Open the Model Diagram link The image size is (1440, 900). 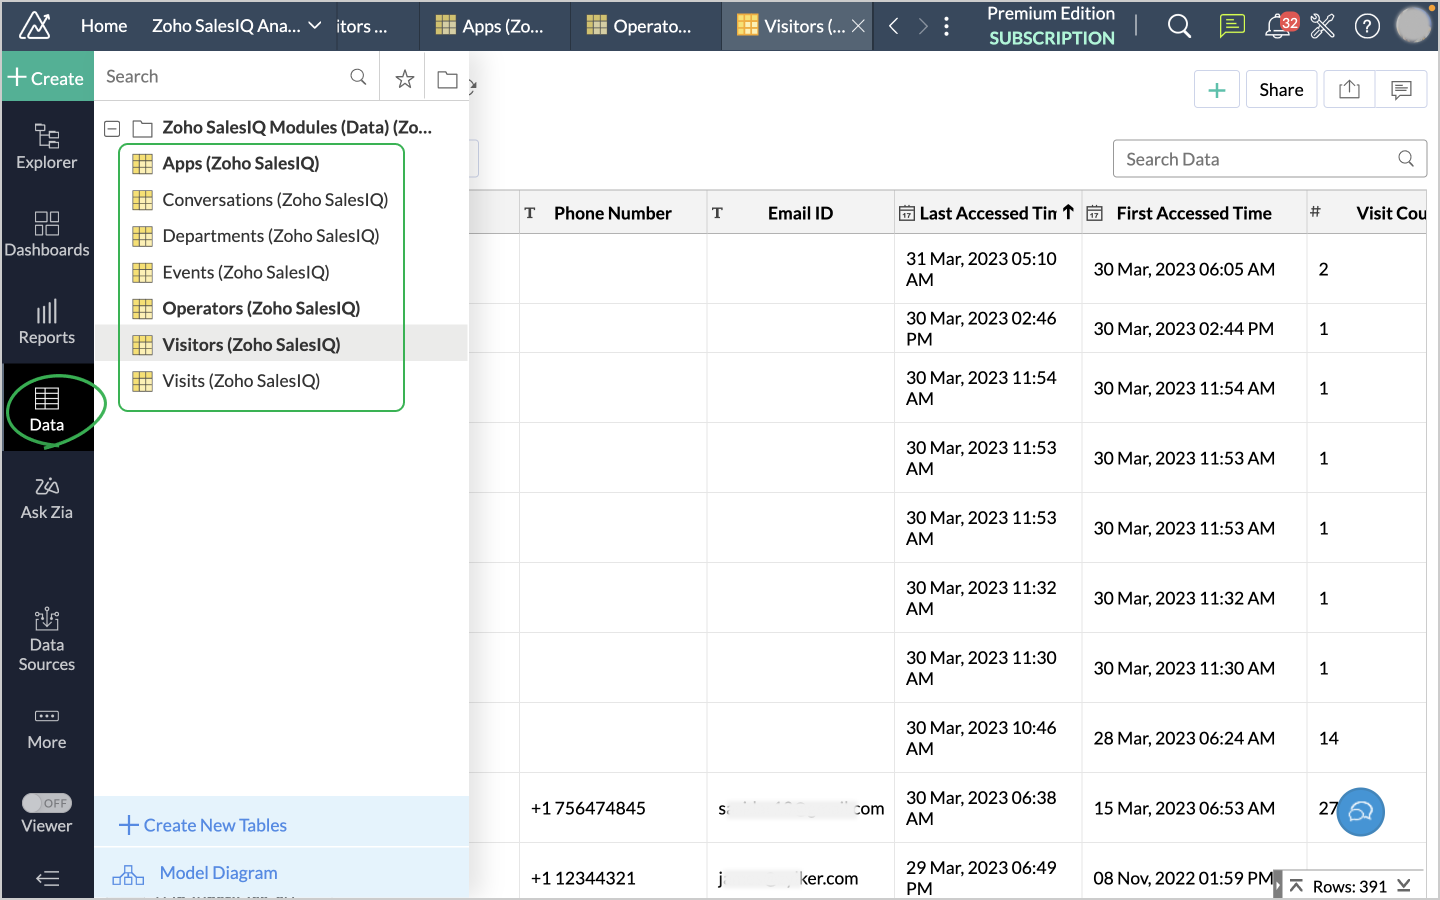coord(195,873)
